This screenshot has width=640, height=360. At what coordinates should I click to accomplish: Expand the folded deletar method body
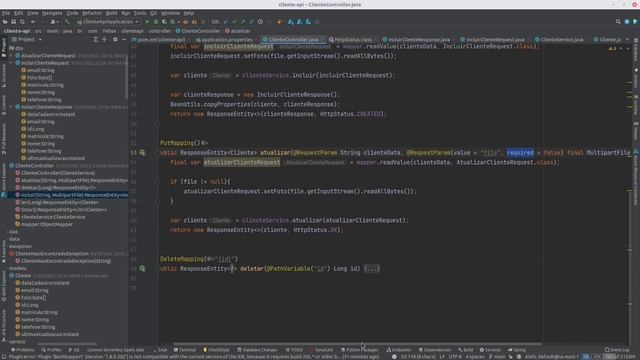(x=372, y=269)
